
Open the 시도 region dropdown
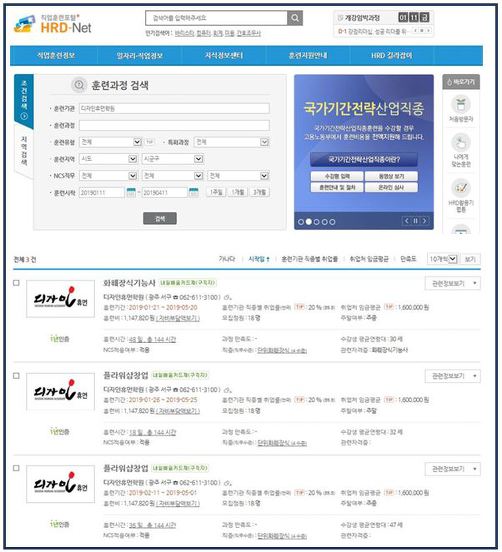(x=108, y=159)
